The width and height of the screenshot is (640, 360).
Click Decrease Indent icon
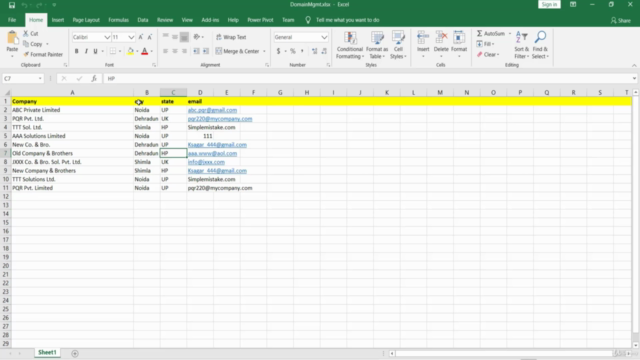pyautogui.click(x=196, y=51)
